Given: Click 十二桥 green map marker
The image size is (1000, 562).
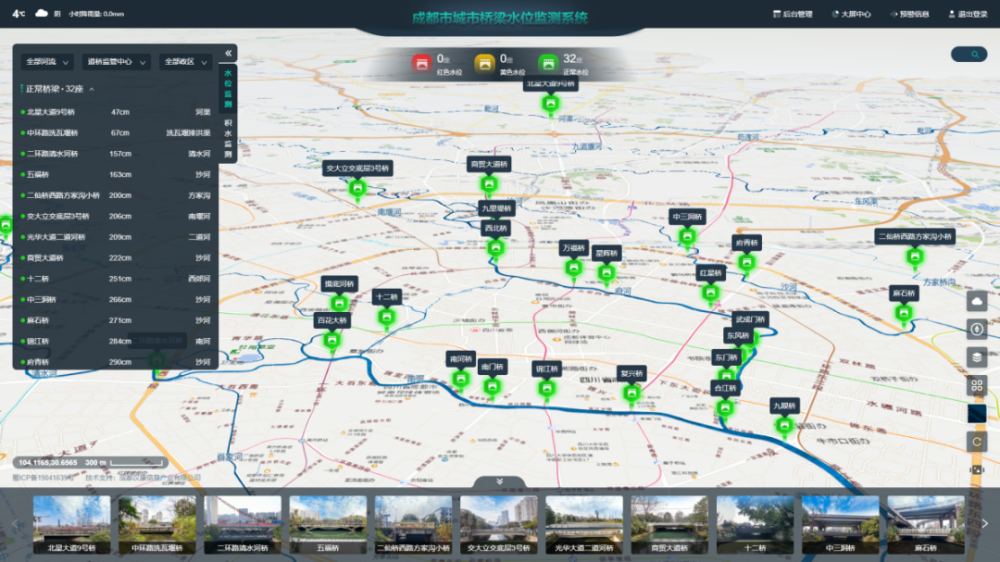Looking at the screenshot, I should 386,317.
